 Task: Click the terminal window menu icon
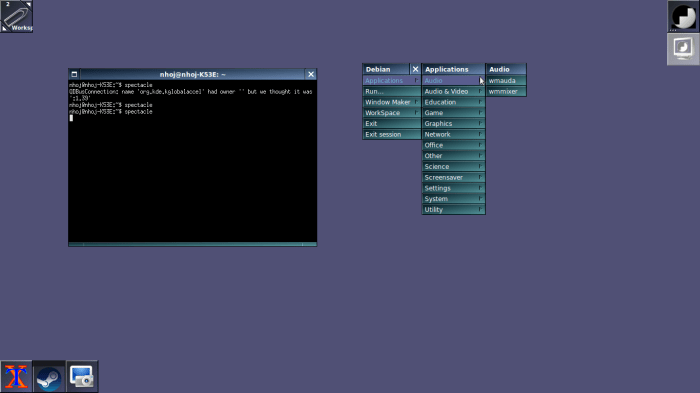(75, 74)
